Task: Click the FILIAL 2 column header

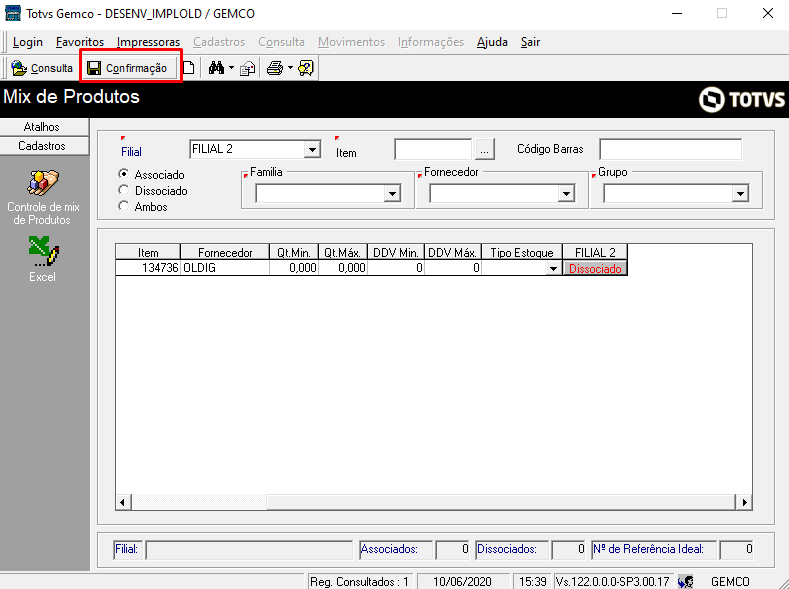Action: click(595, 253)
